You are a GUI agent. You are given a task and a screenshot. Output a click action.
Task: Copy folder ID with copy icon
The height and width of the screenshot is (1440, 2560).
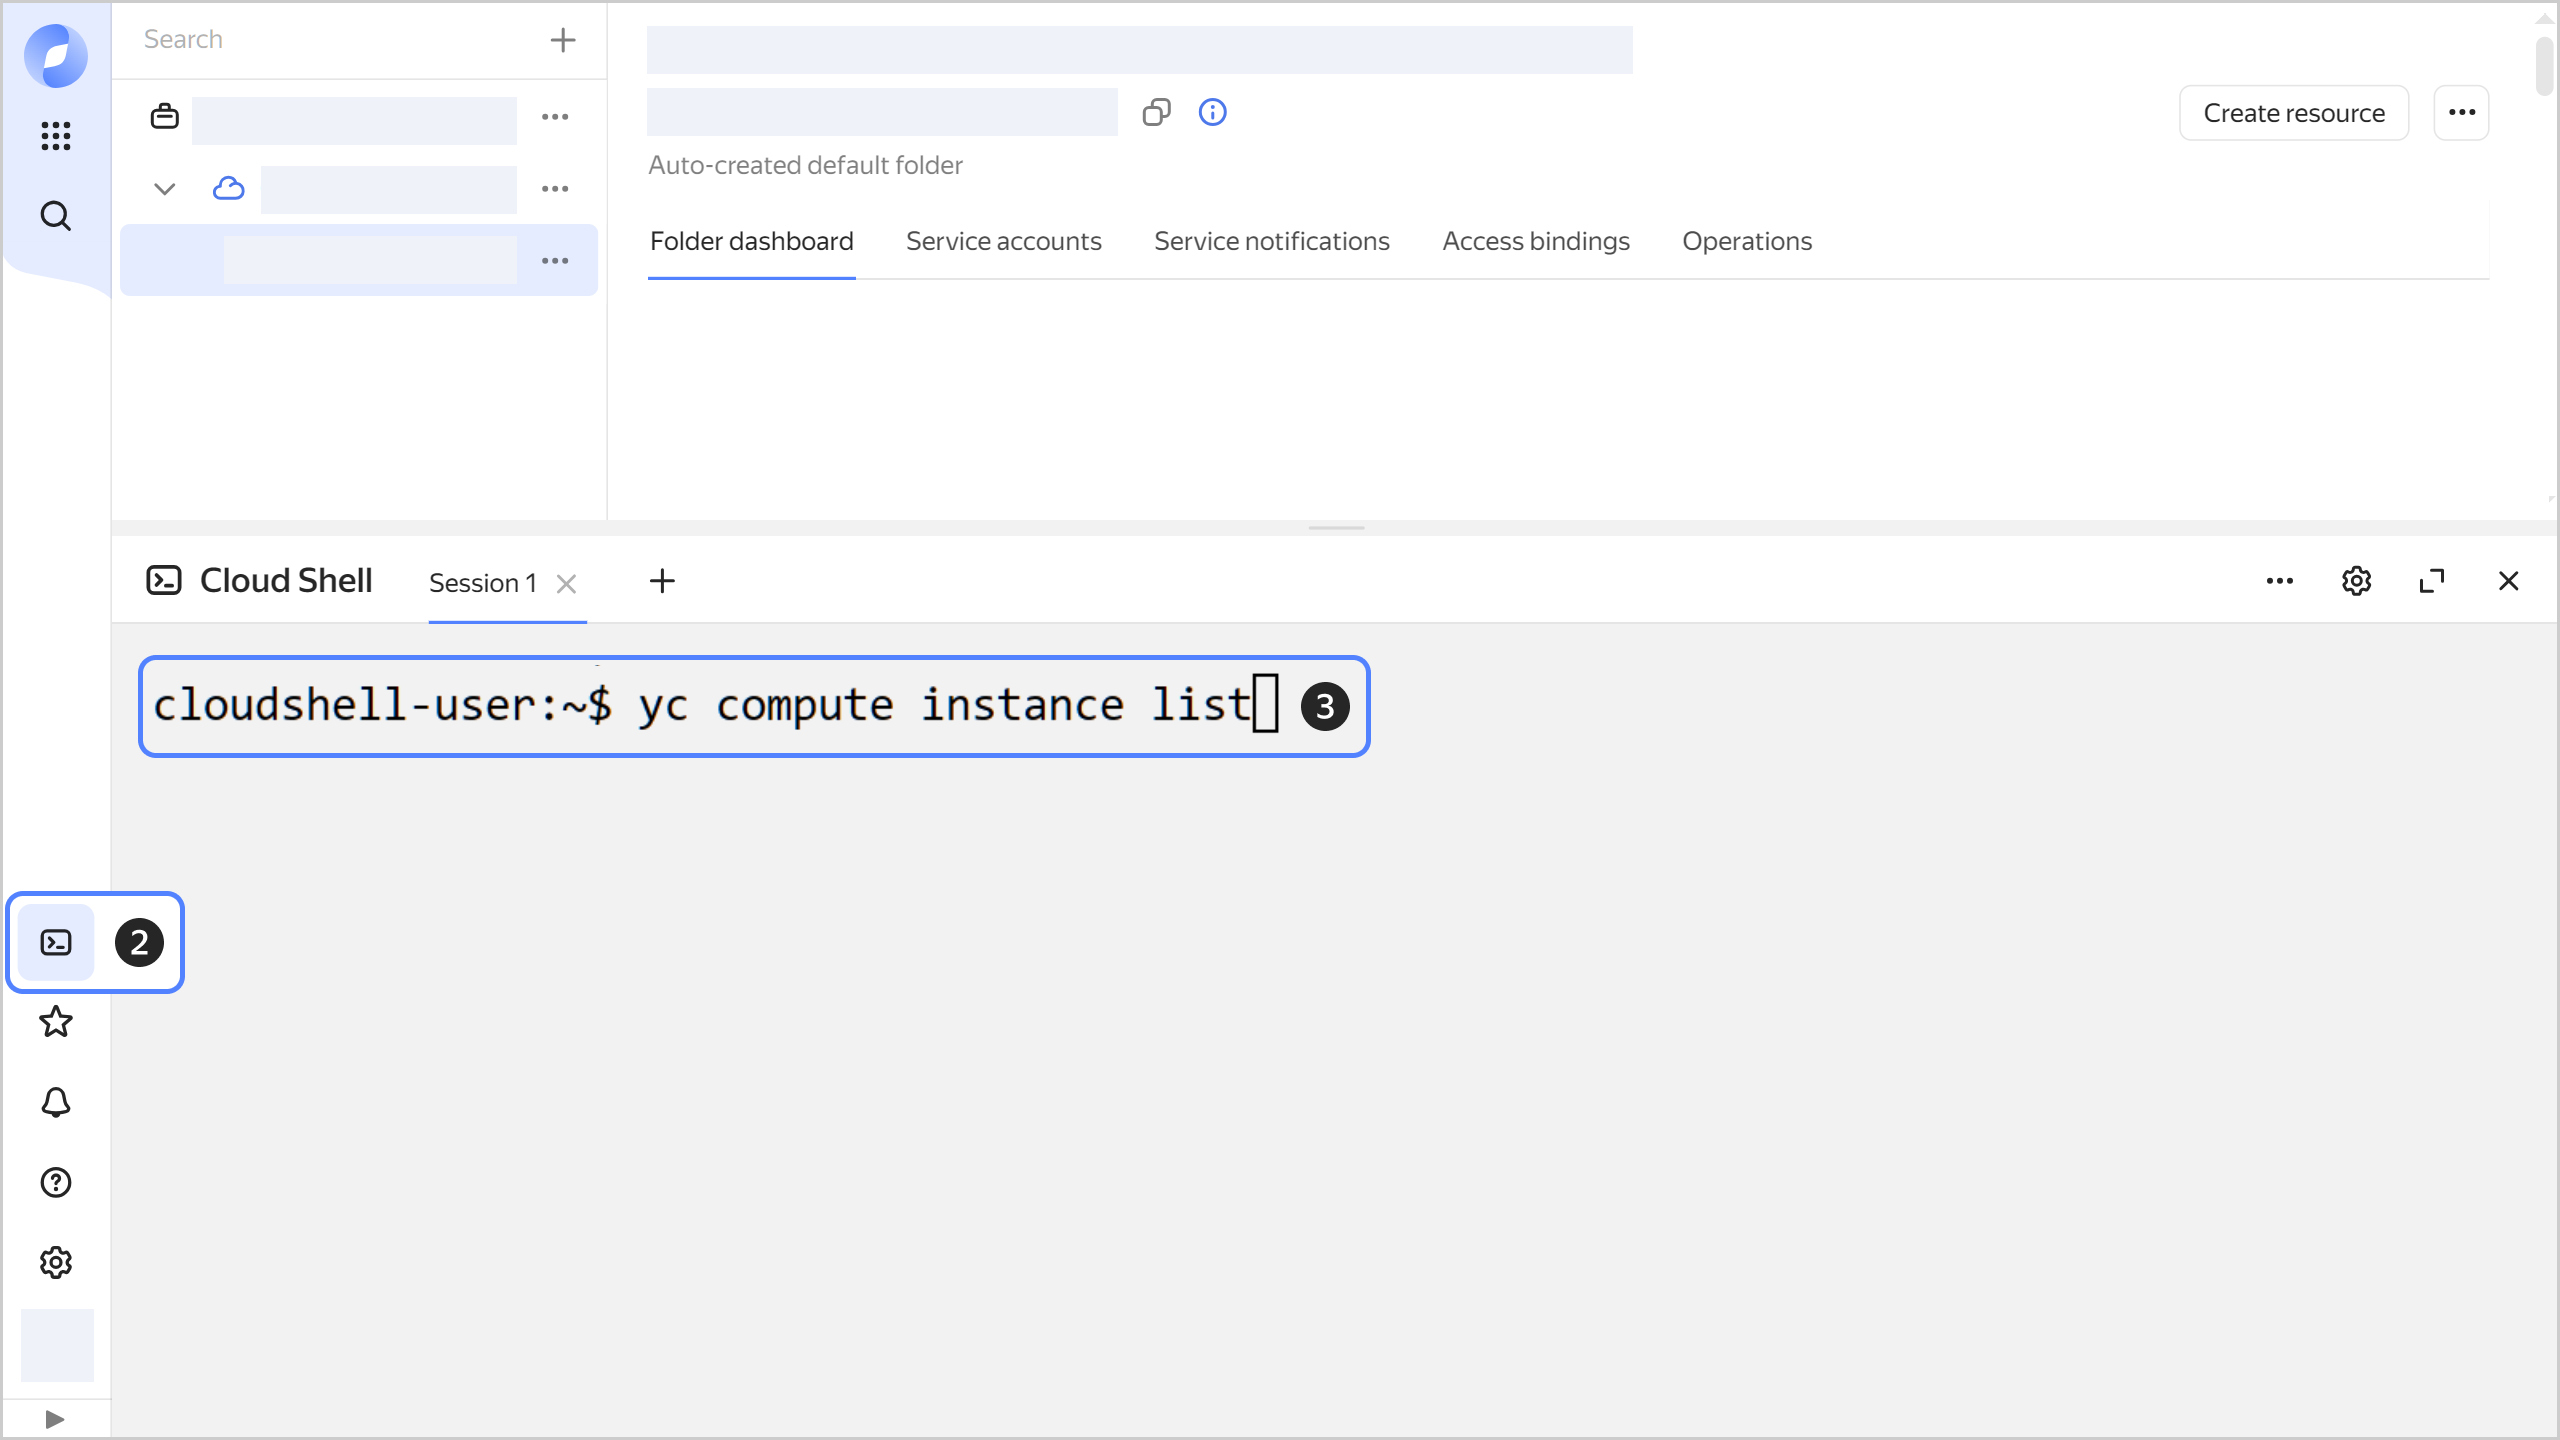point(1156,112)
